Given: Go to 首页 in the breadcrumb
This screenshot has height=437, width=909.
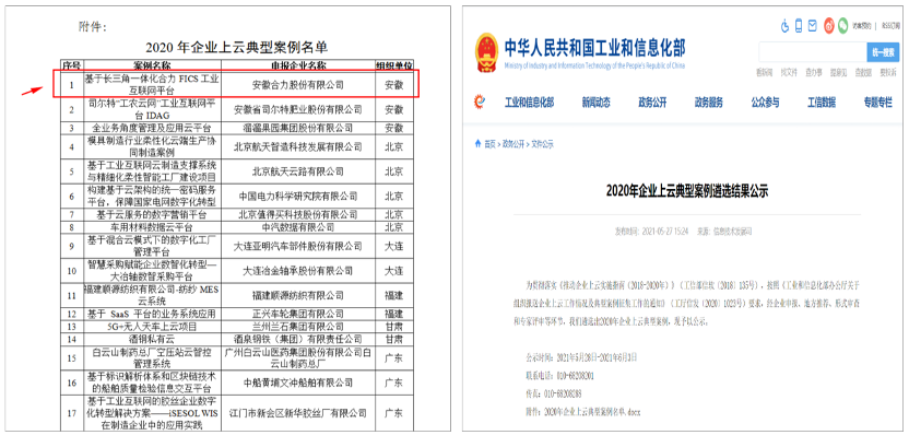Looking at the screenshot, I should pyautogui.click(x=490, y=144).
